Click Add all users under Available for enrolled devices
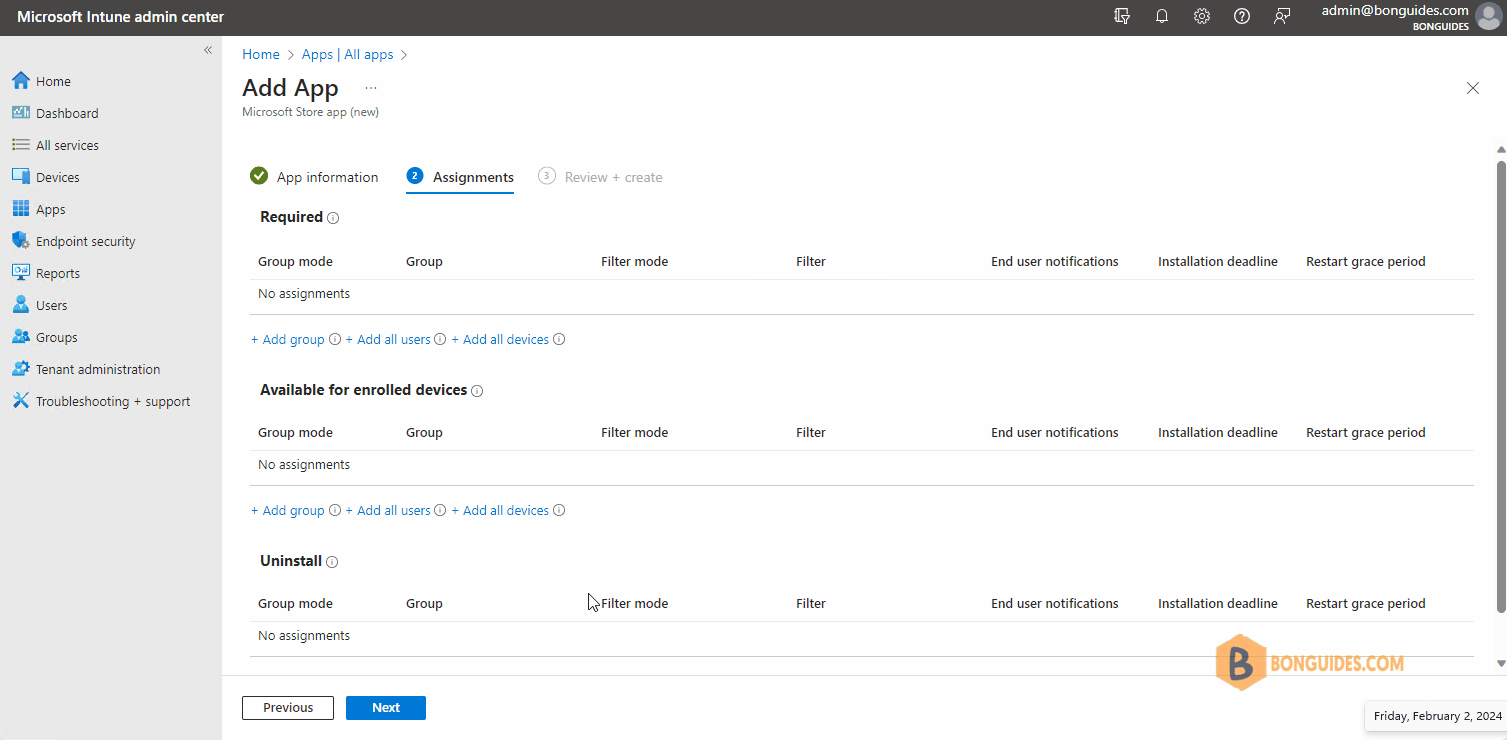 (x=388, y=510)
